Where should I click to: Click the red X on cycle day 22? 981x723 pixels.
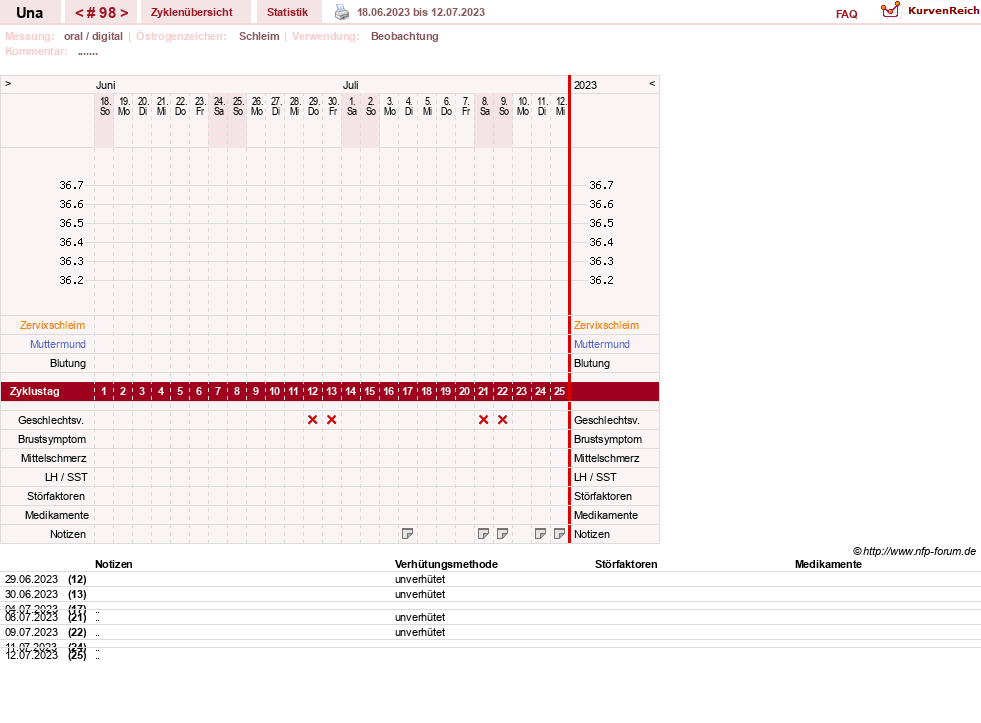click(502, 420)
